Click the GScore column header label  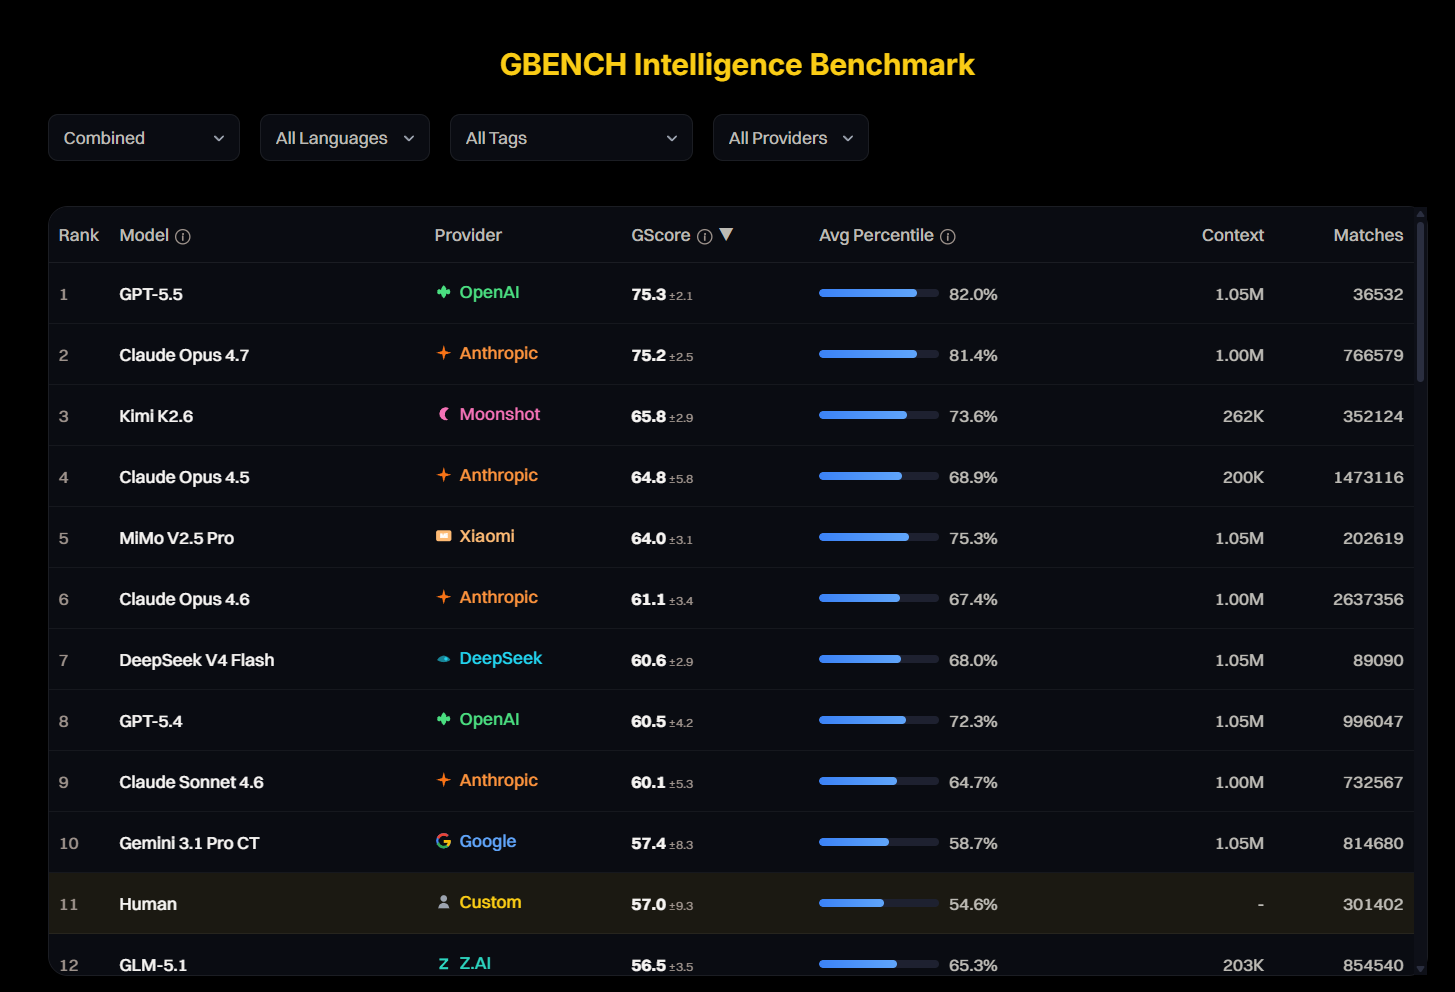[661, 235]
